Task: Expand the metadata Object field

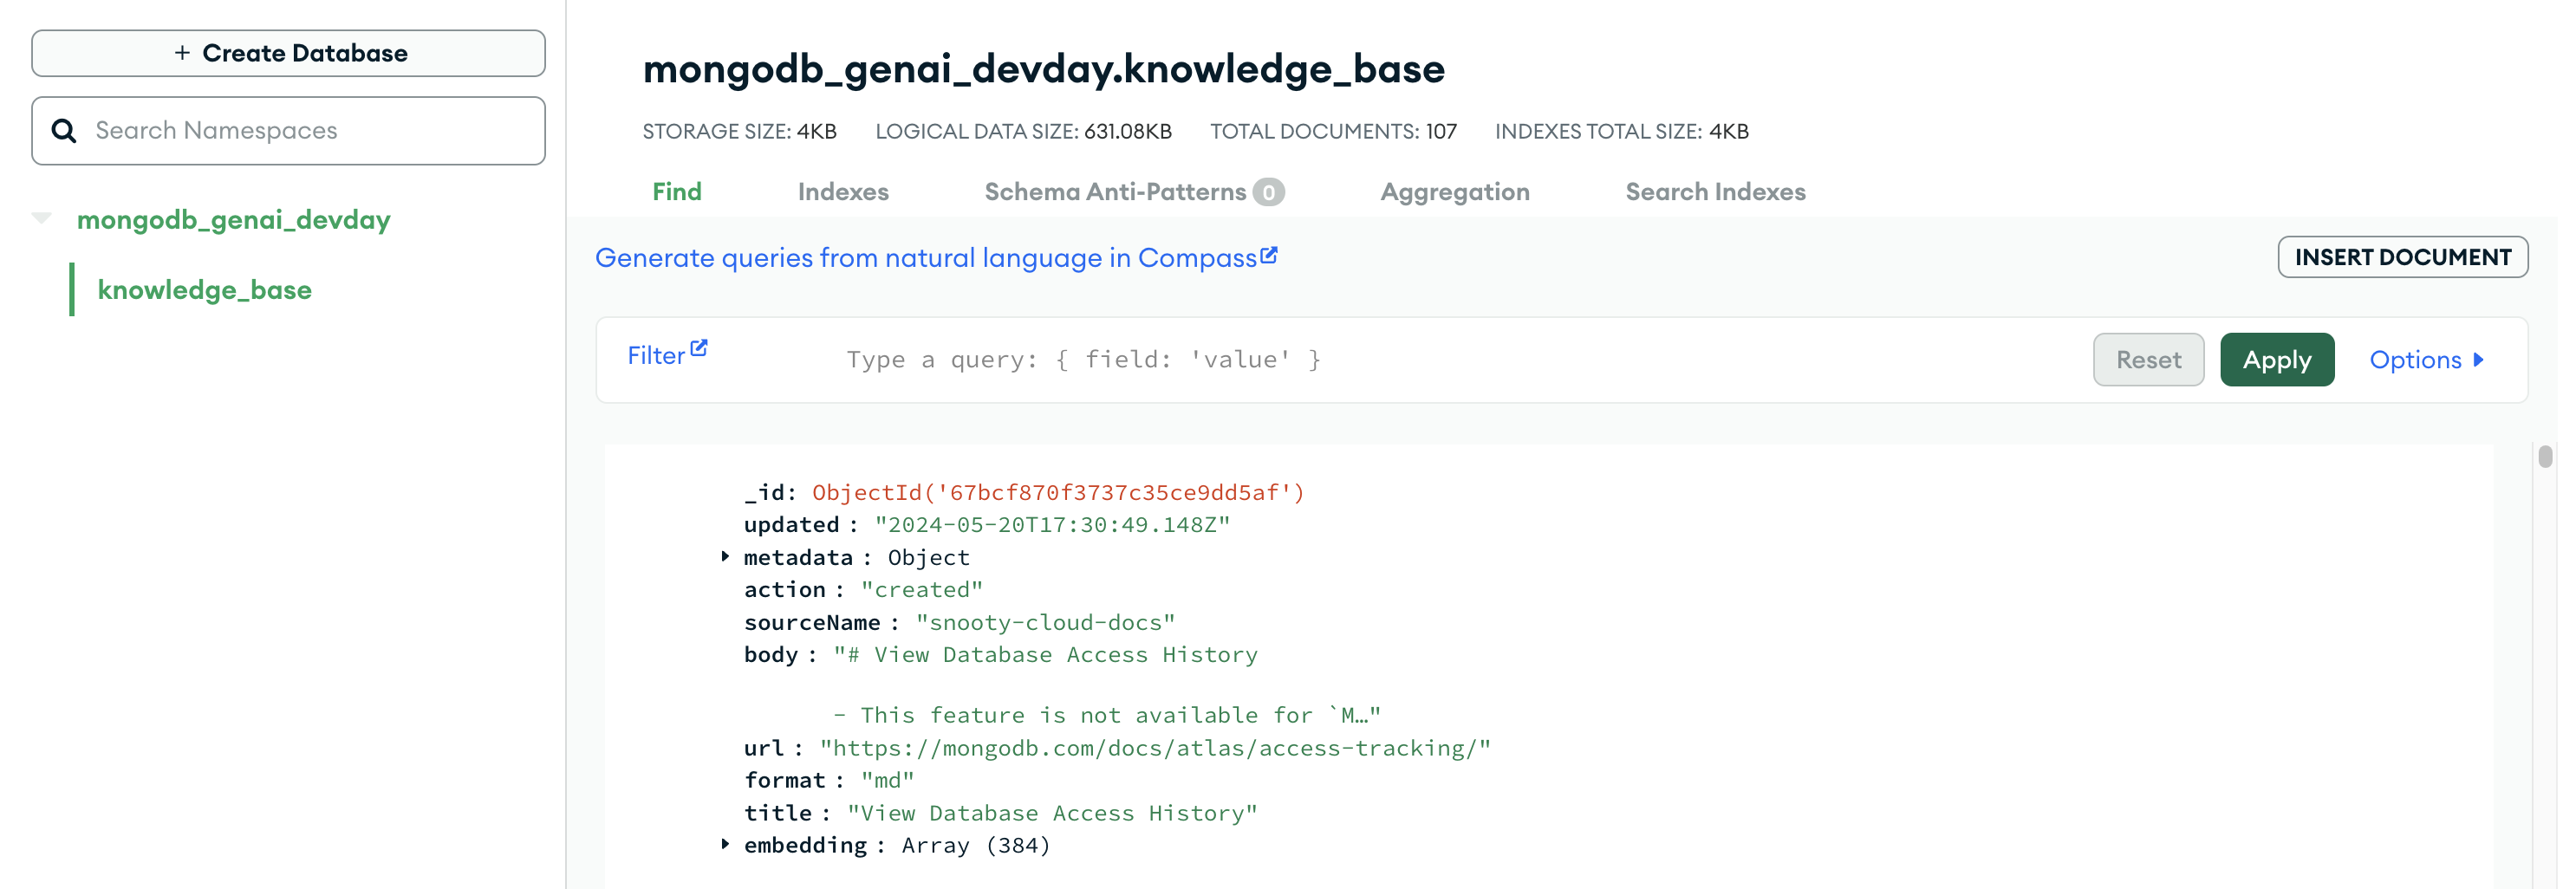Action: point(725,557)
